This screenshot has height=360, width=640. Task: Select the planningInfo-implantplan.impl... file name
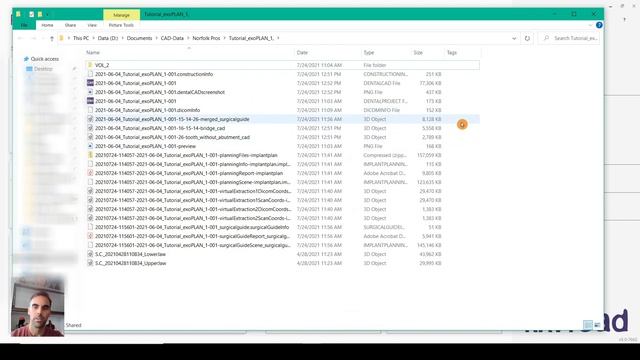(x=193, y=164)
